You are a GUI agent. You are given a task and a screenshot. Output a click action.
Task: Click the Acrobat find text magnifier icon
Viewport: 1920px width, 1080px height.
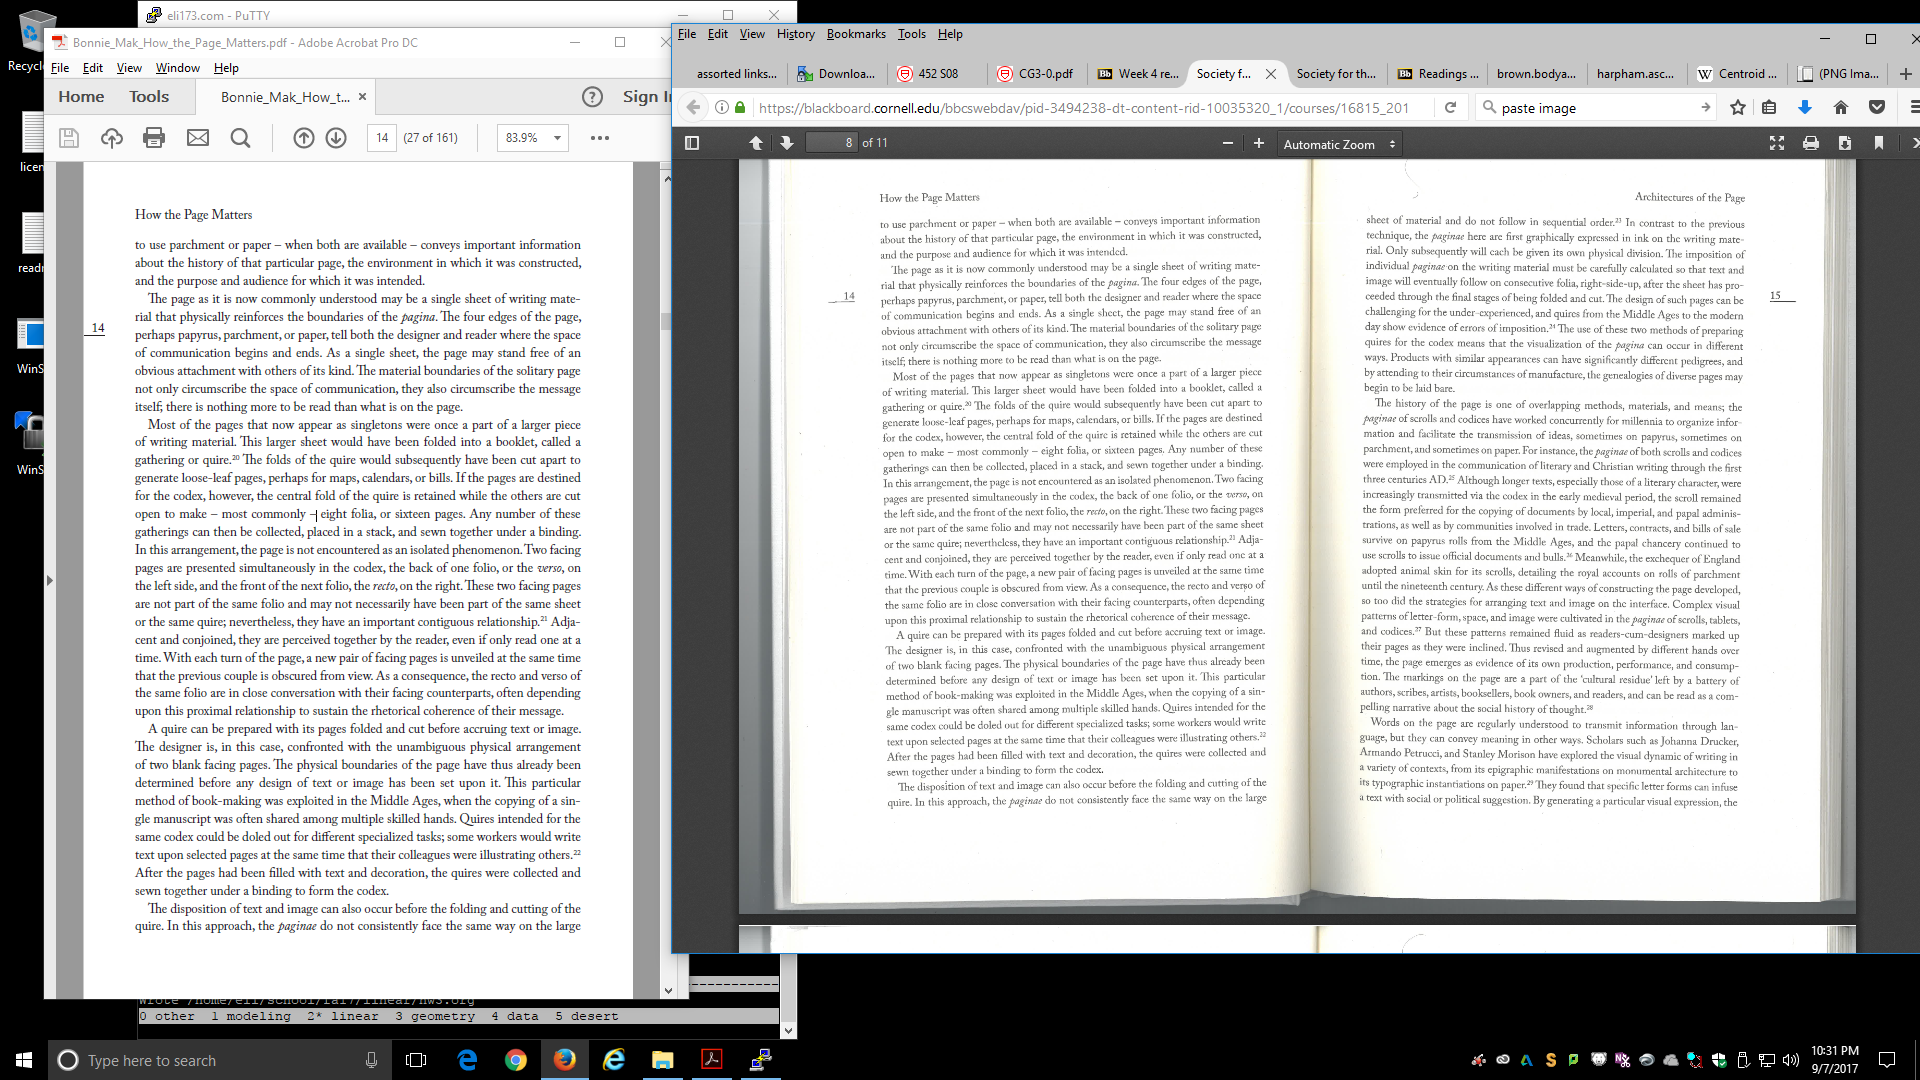point(240,138)
